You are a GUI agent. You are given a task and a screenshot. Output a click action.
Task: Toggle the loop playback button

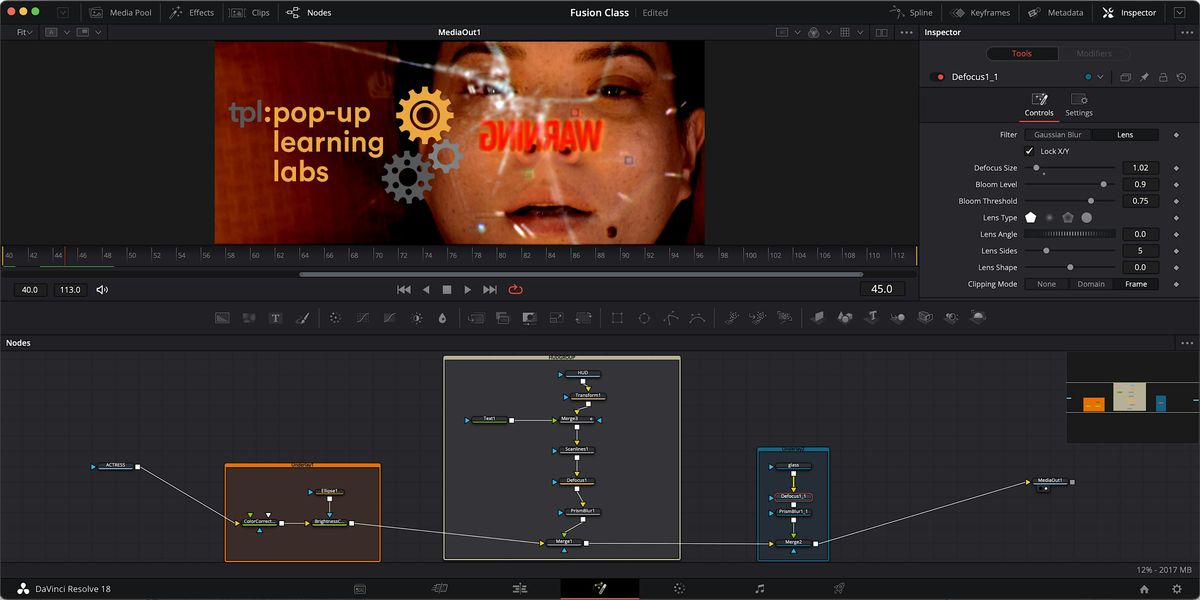pos(516,289)
